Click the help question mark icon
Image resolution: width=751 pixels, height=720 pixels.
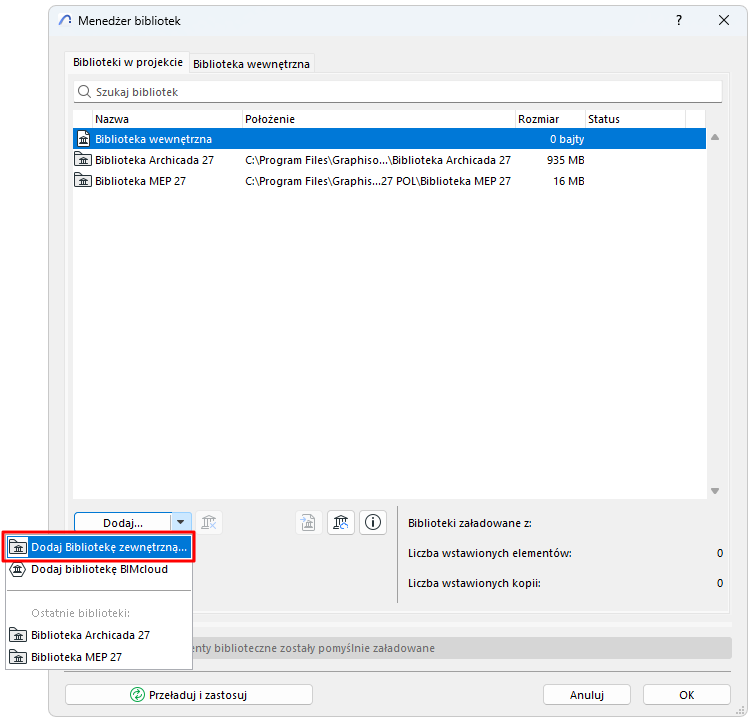679,20
